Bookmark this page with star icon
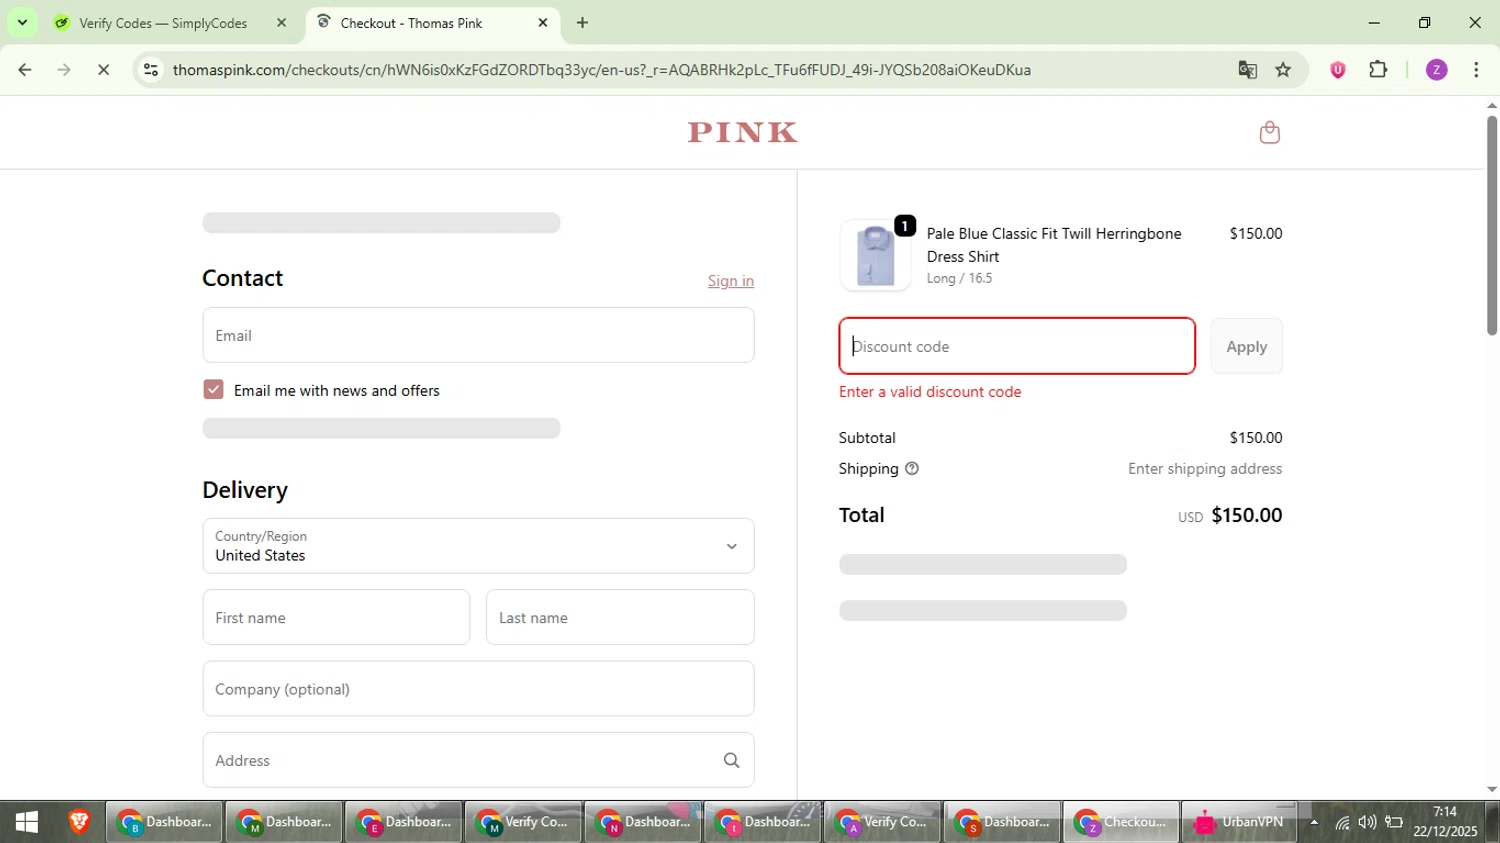Screen dimensions: 1500x843 [1283, 70]
